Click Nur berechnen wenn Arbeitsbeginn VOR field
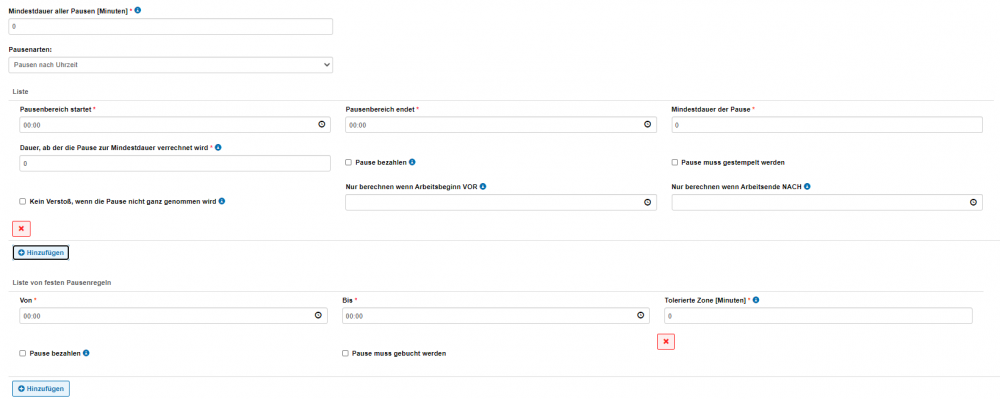The height and width of the screenshot is (399, 1000). point(501,202)
